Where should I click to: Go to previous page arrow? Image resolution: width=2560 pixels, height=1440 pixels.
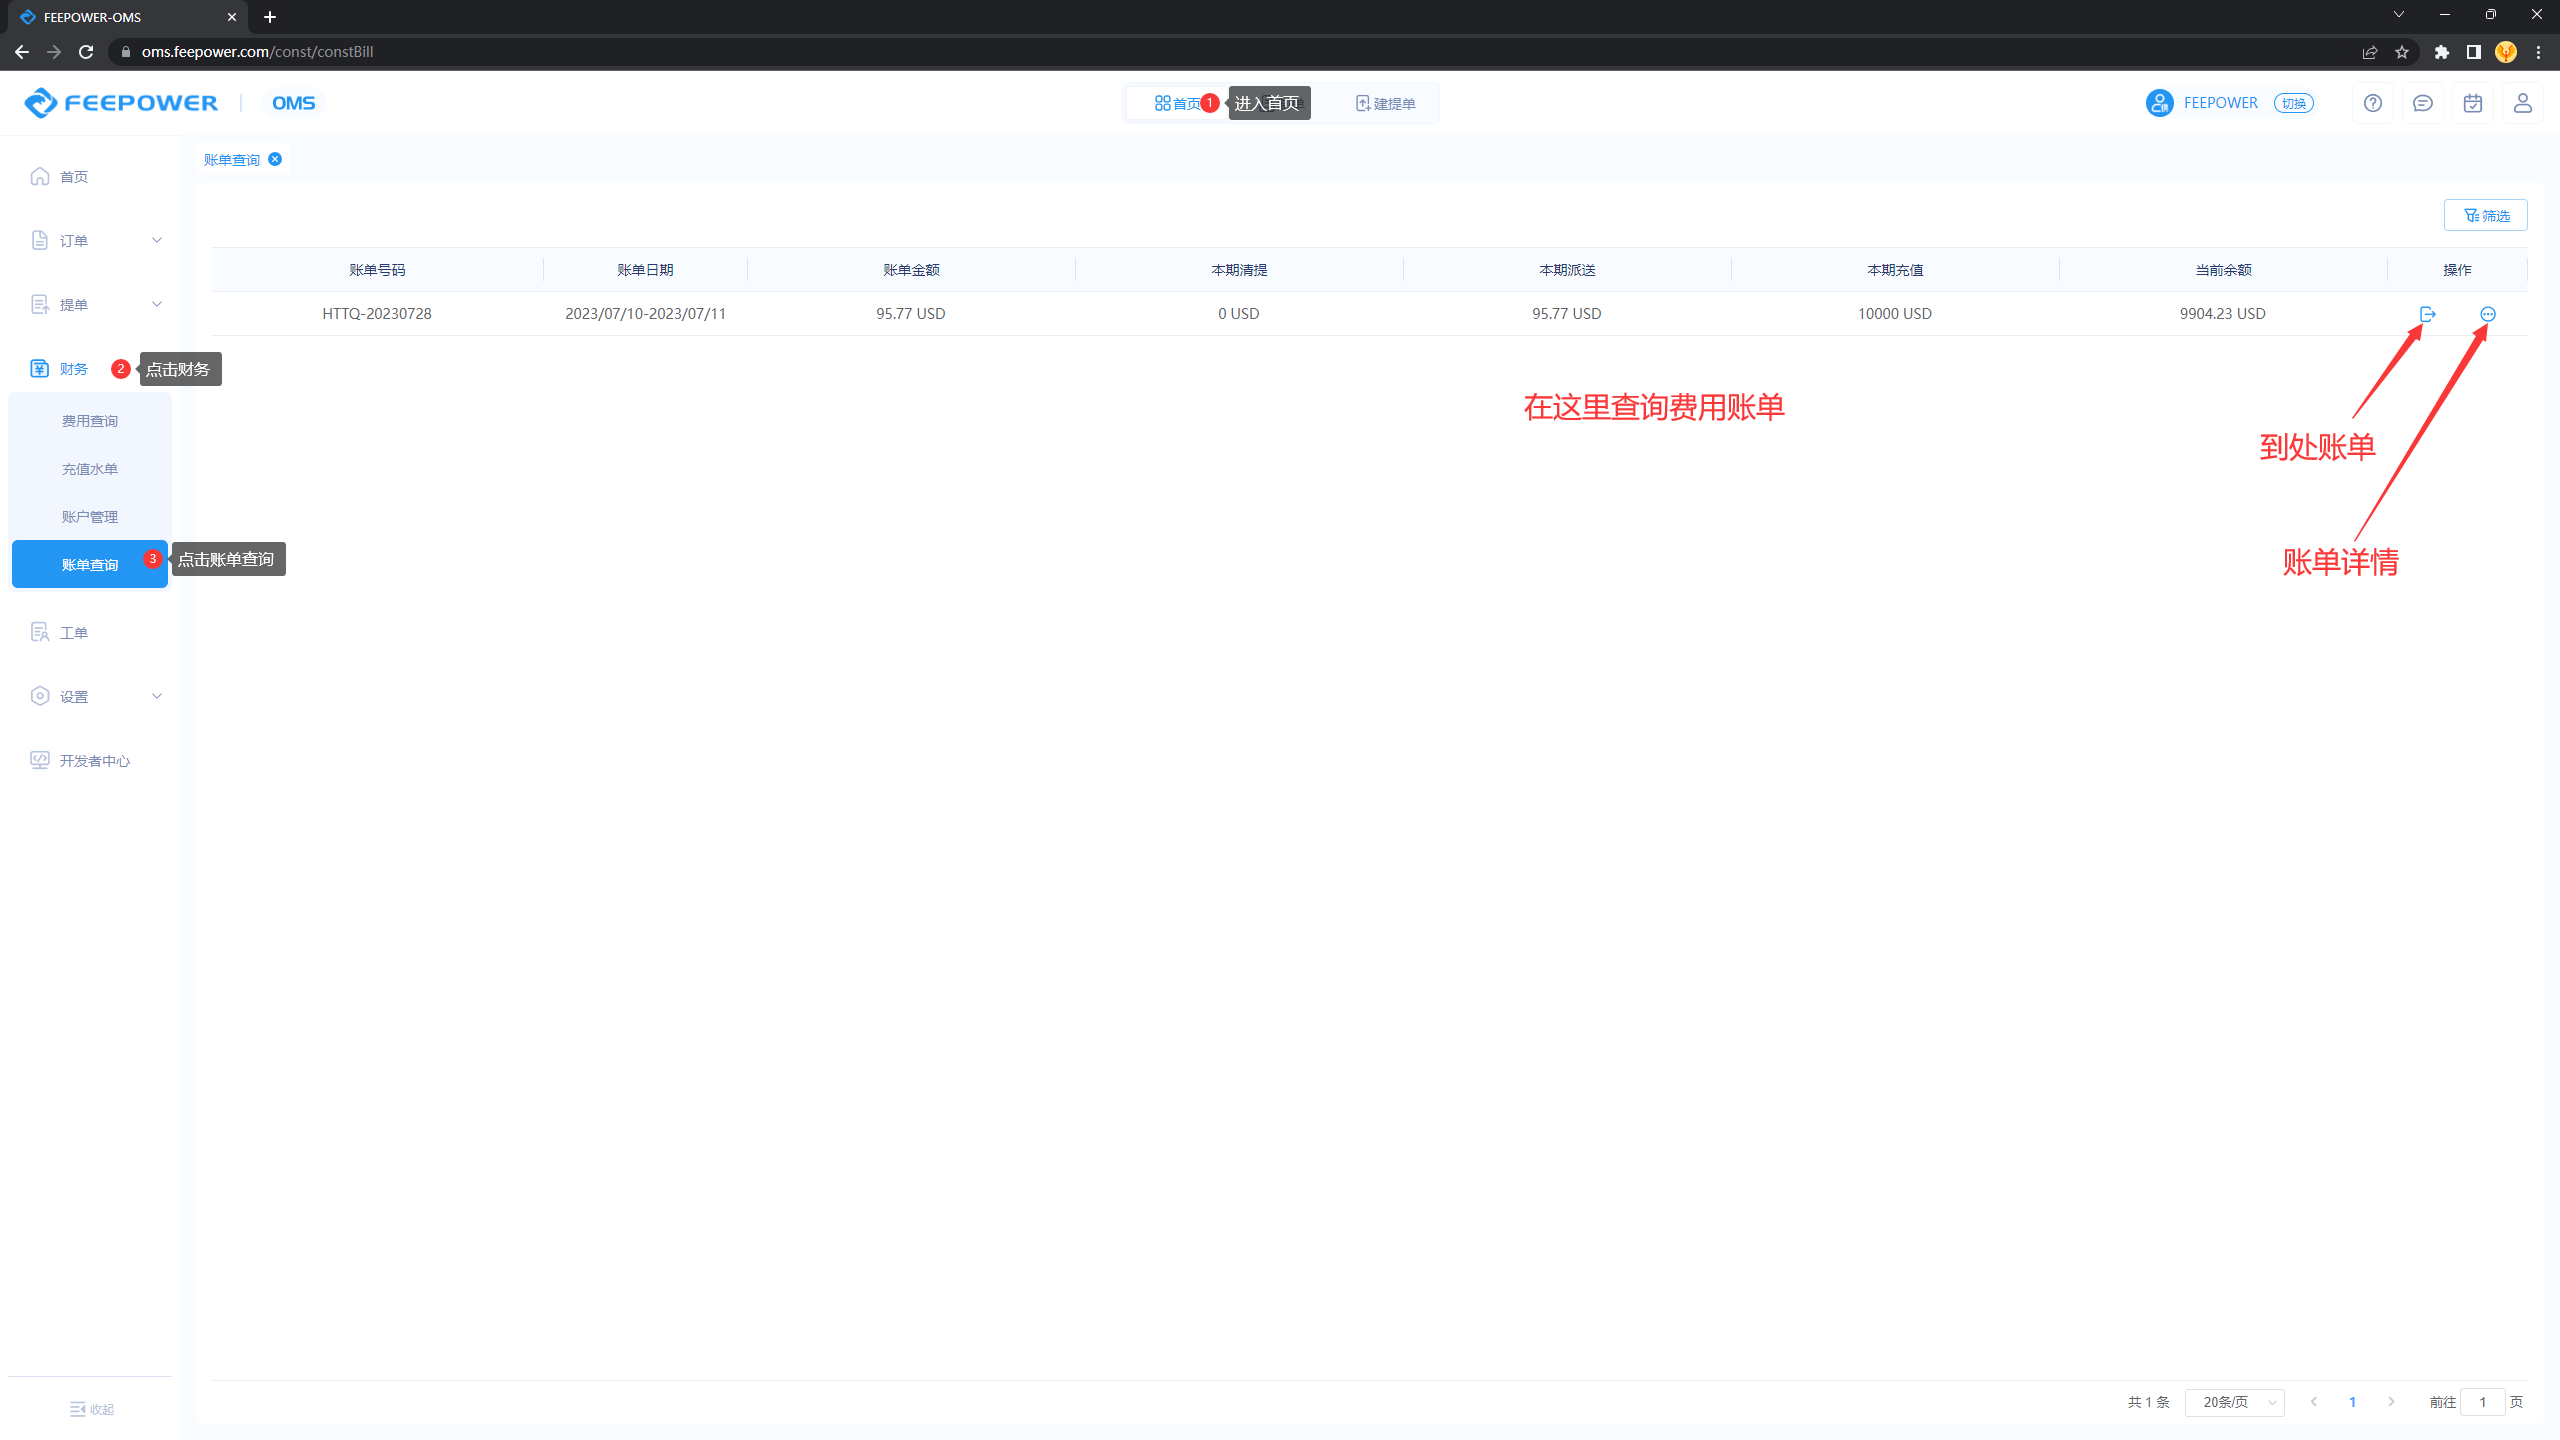click(x=2314, y=1402)
